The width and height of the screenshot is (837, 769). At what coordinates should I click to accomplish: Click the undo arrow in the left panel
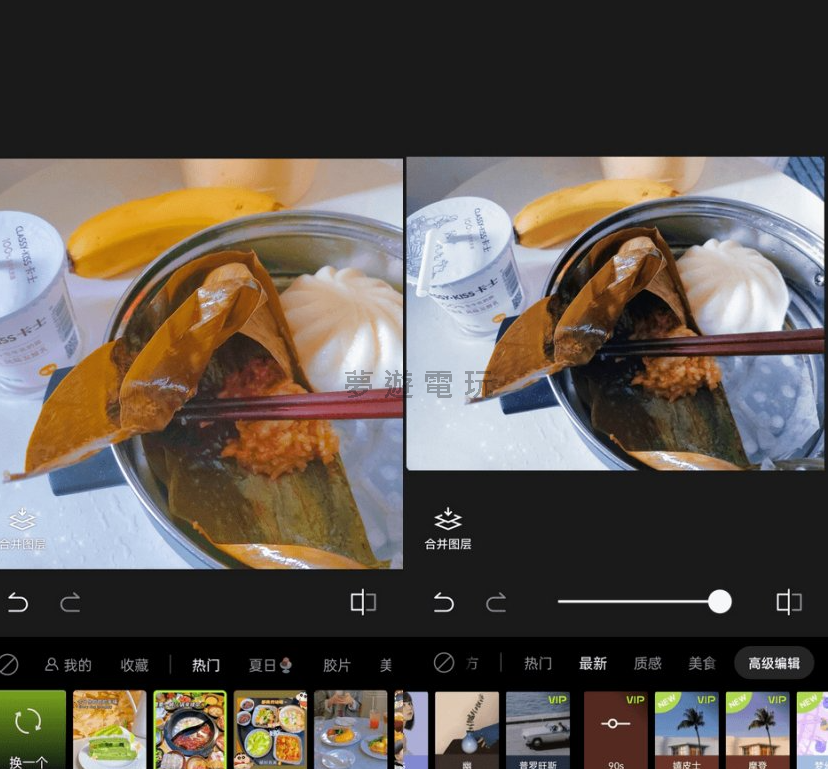[x=18, y=602]
